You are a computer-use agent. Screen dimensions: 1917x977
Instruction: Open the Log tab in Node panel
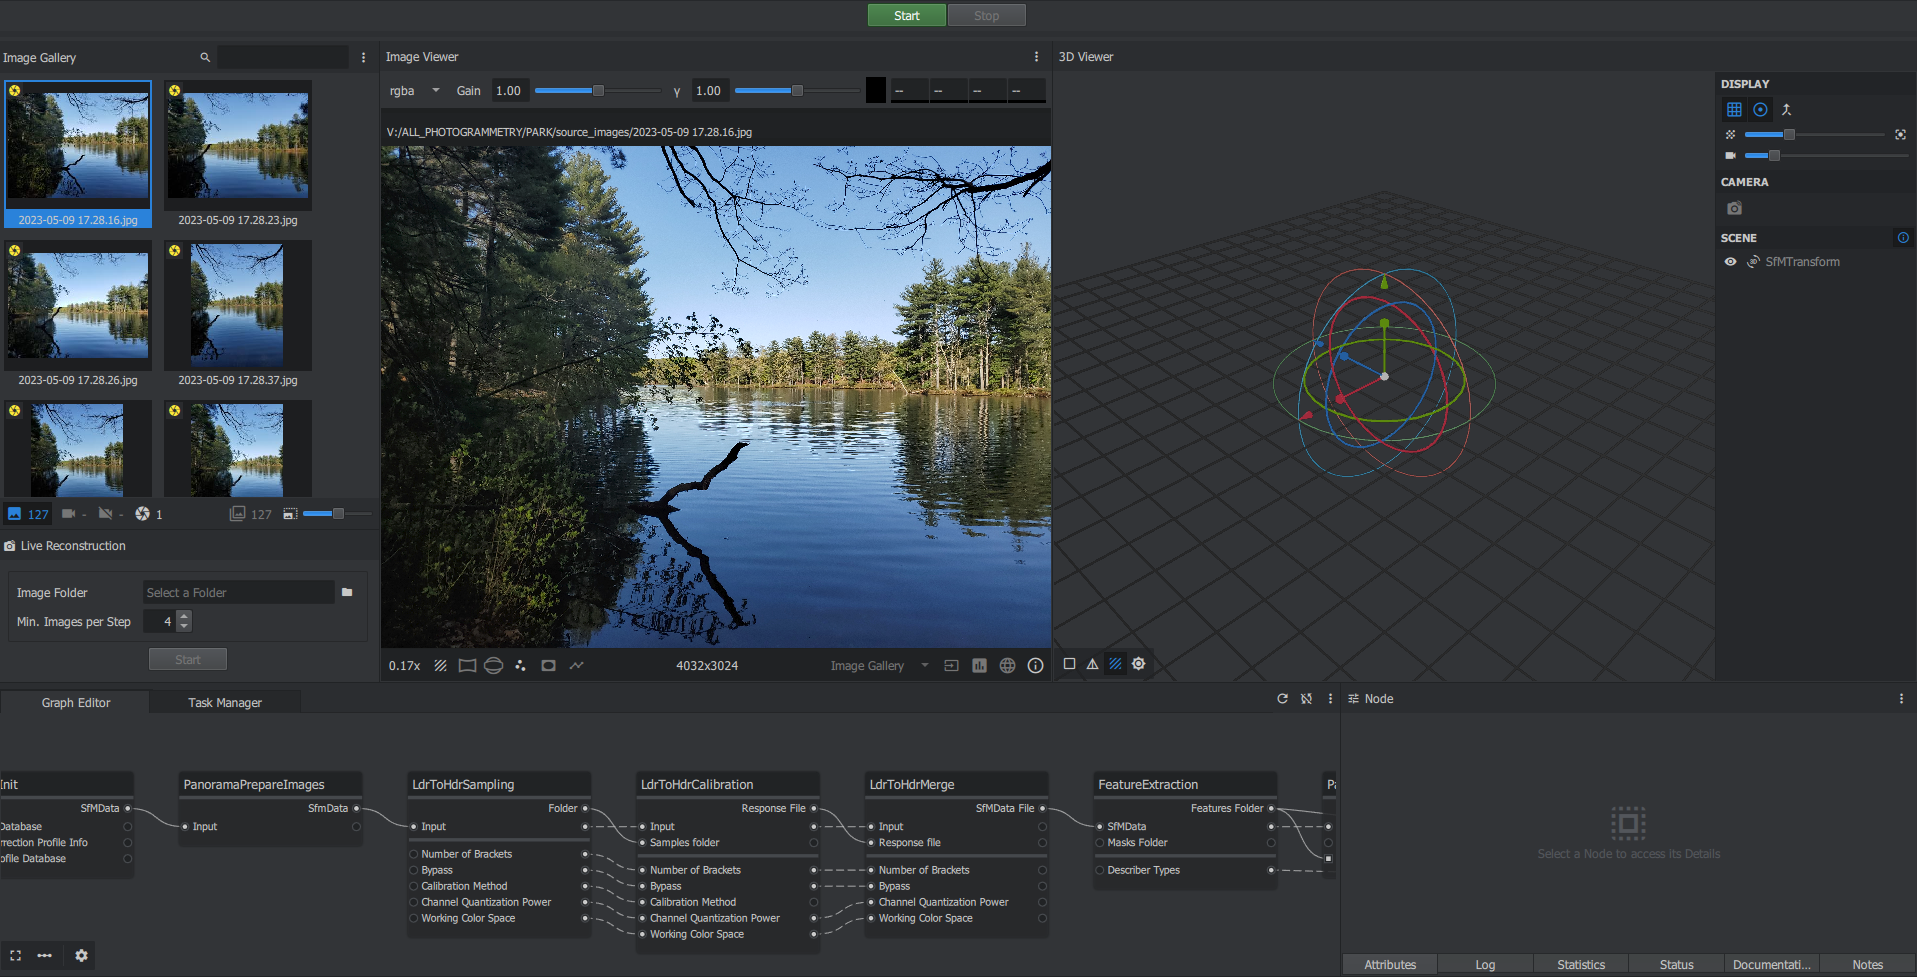click(1485, 965)
